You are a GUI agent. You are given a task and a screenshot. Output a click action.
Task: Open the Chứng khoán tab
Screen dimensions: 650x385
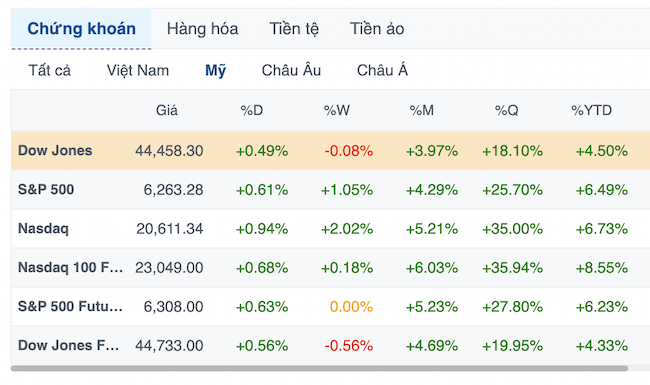pyautogui.click(x=81, y=29)
